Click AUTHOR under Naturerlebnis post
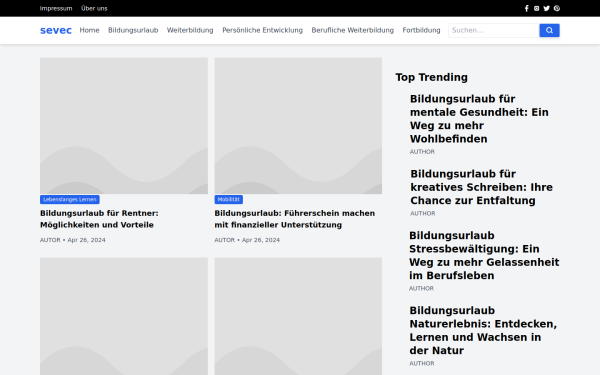The height and width of the screenshot is (375, 600). 422,364
